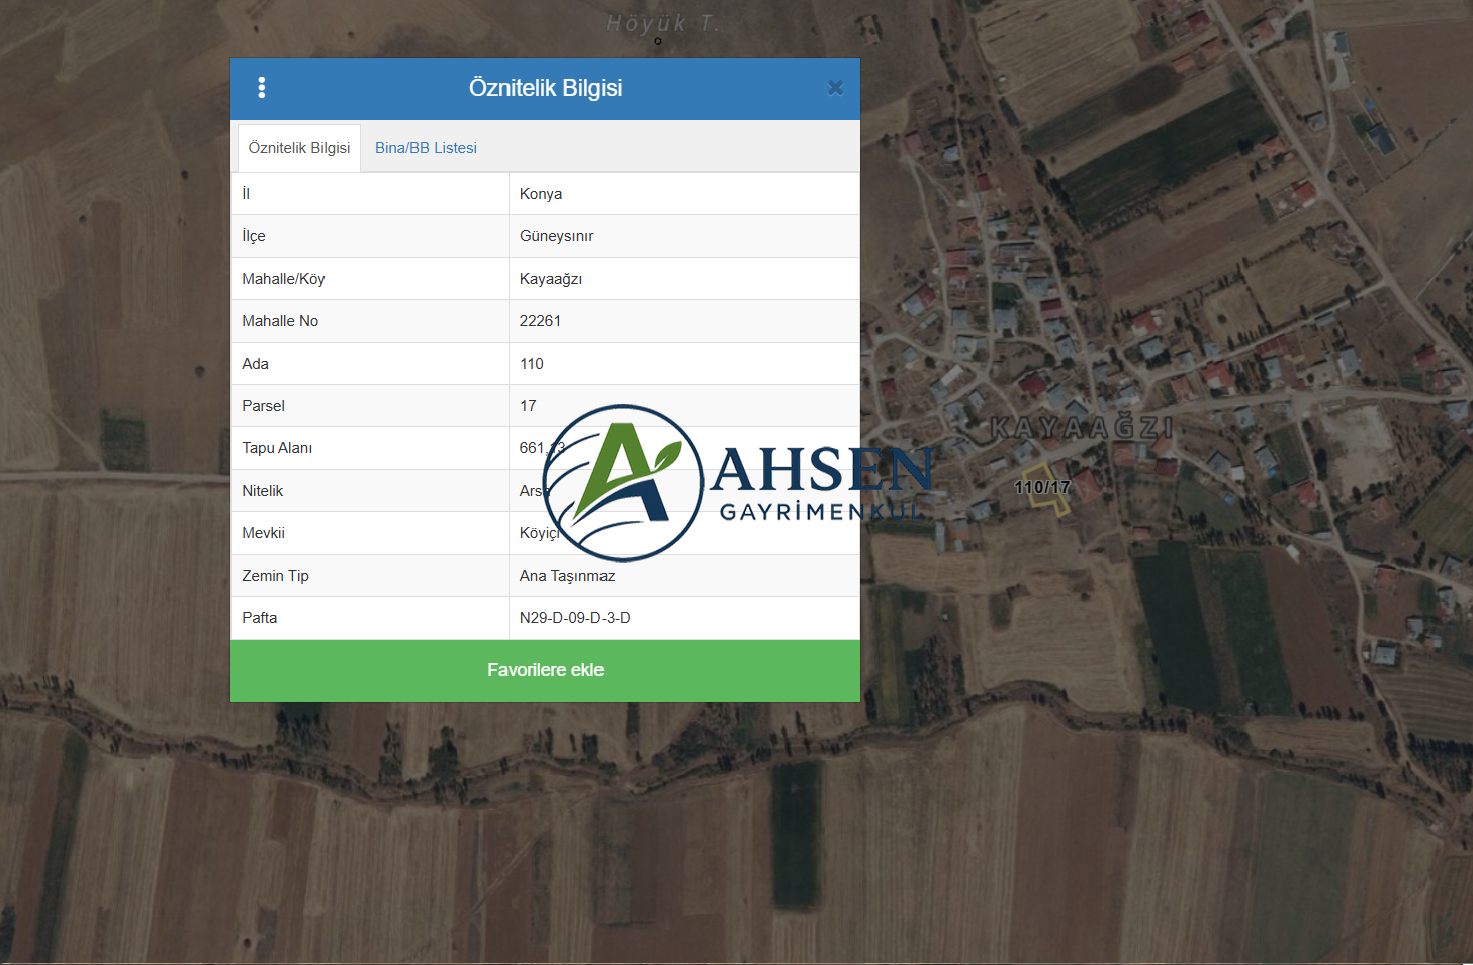Select the Ana Taşınmaz value
This screenshot has height=965, width=1473.
click(567, 576)
